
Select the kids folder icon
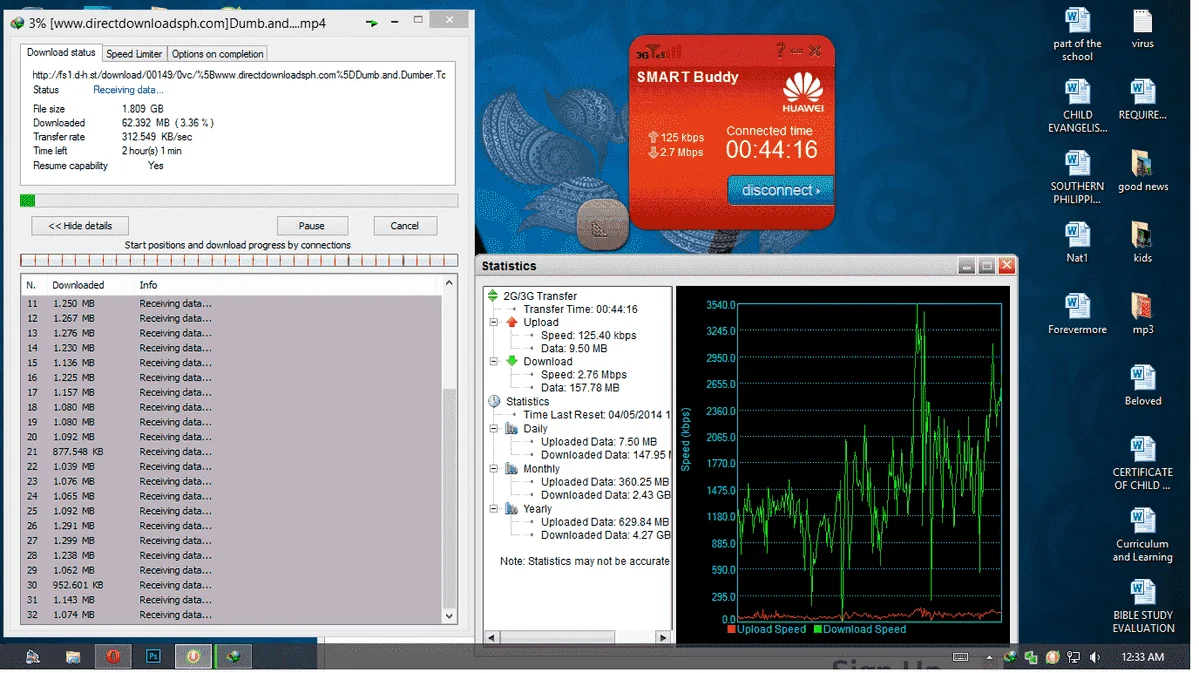pos(1142,242)
